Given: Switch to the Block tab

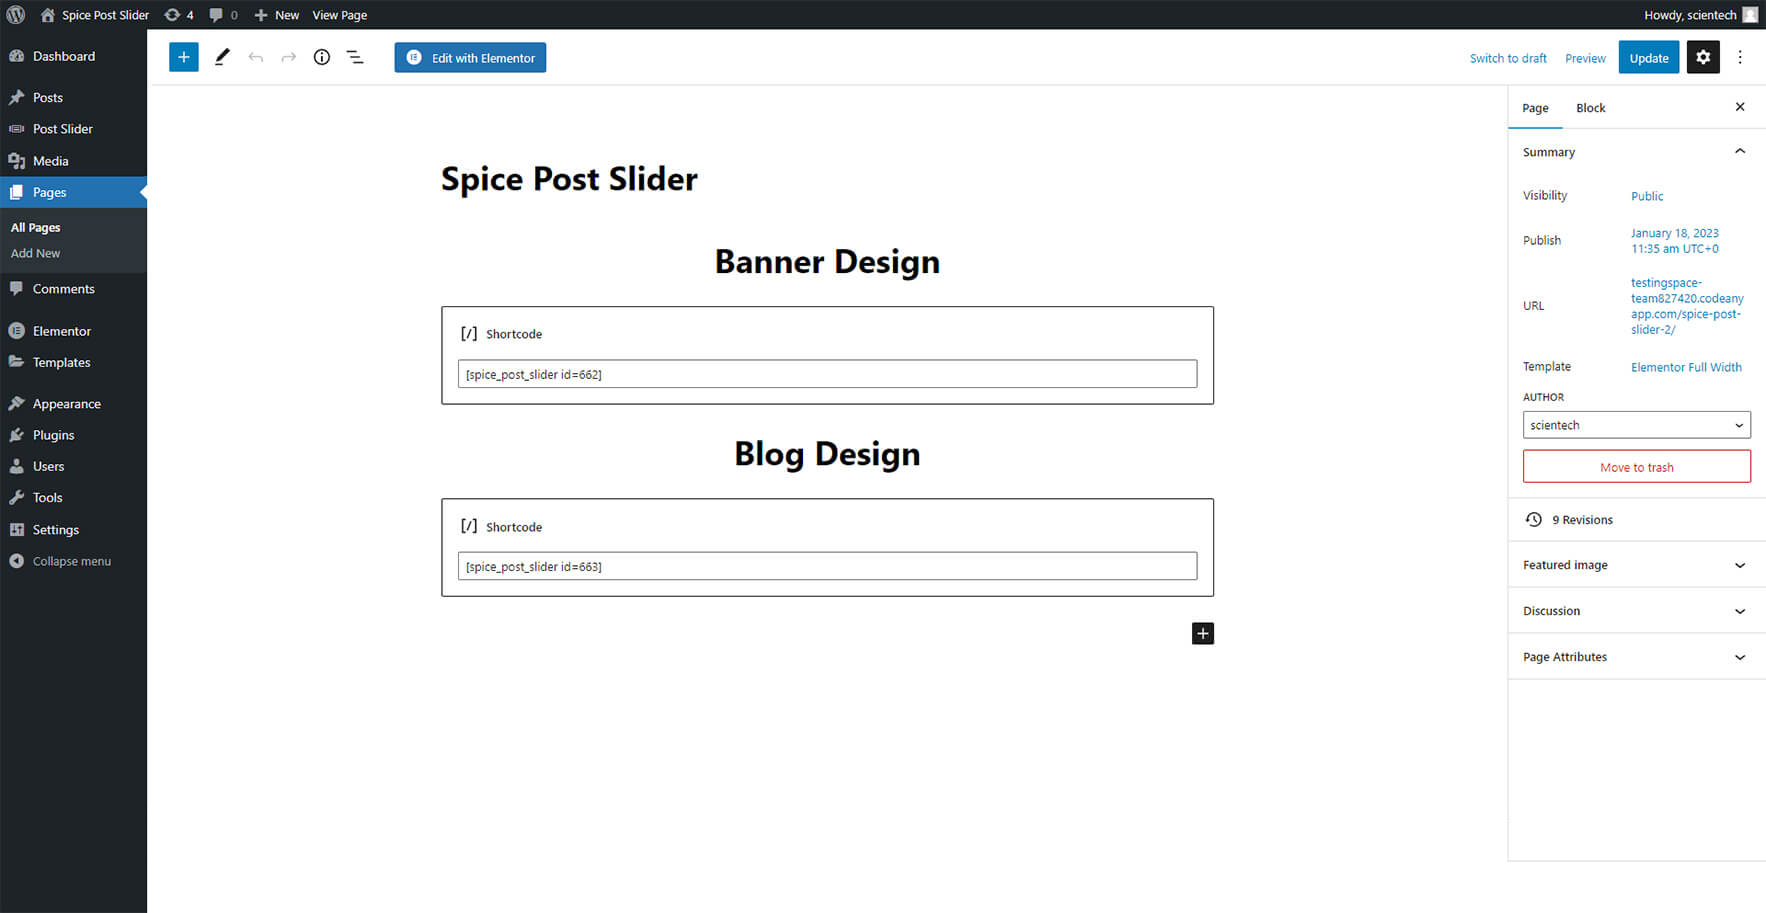Looking at the screenshot, I should tap(1590, 108).
